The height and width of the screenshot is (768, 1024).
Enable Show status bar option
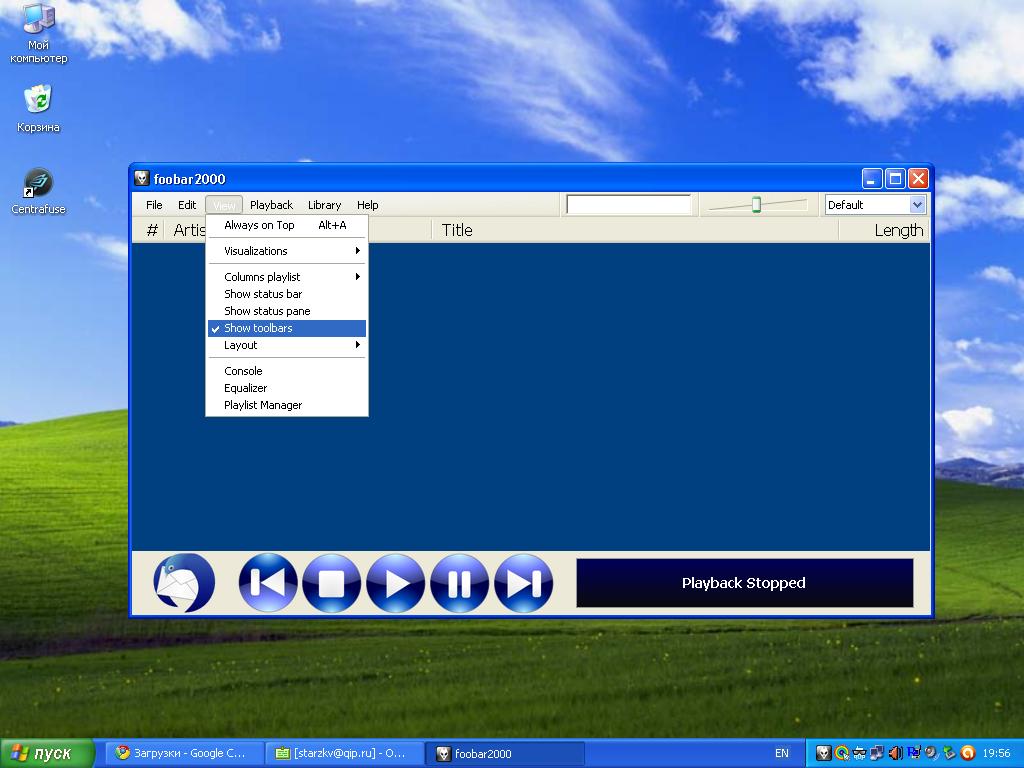coord(263,294)
